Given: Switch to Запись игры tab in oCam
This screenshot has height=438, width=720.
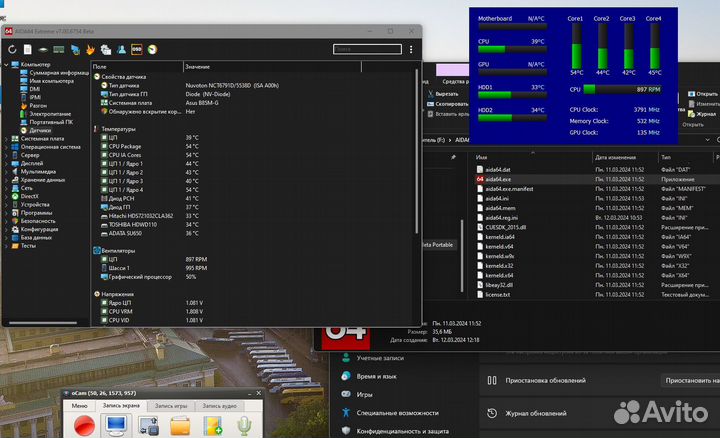Looking at the screenshot, I should click(x=171, y=406).
